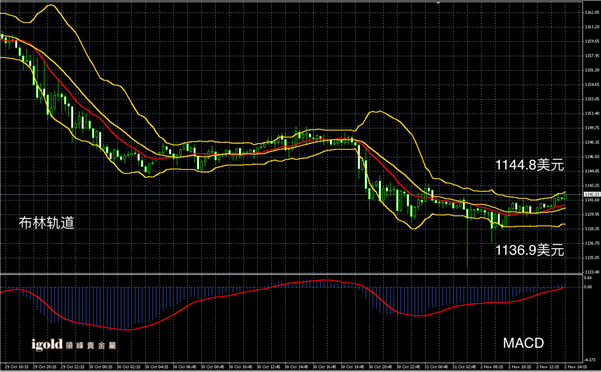Click the MACD indicator label
The image size is (601, 372).
tap(523, 343)
